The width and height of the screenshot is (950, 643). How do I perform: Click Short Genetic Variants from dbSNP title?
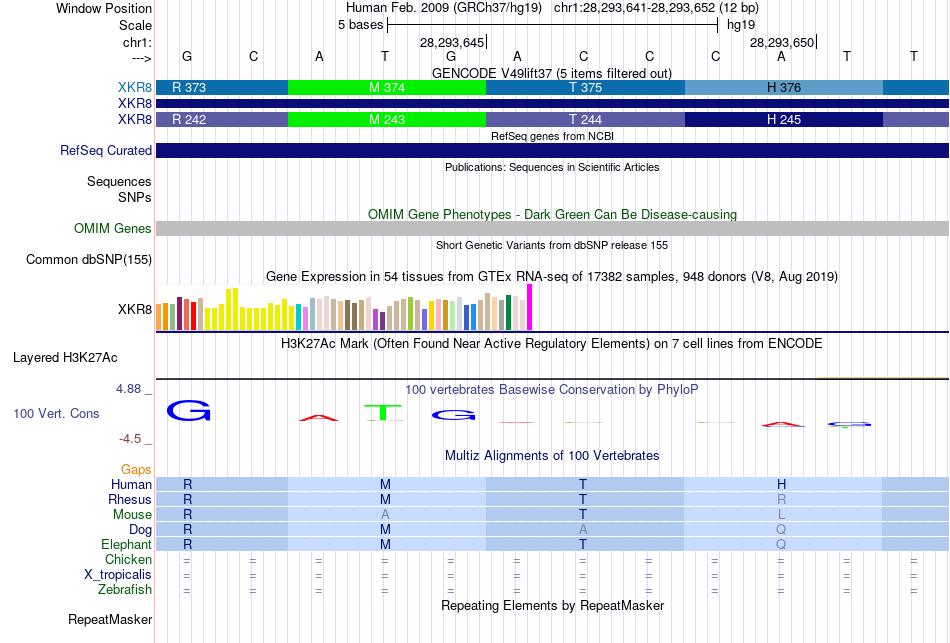(x=552, y=245)
